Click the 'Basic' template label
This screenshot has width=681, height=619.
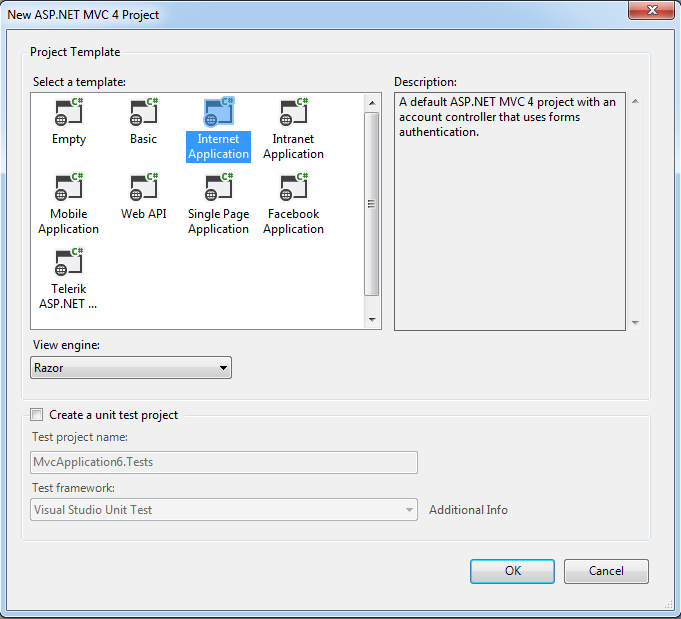tap(143, 139)
